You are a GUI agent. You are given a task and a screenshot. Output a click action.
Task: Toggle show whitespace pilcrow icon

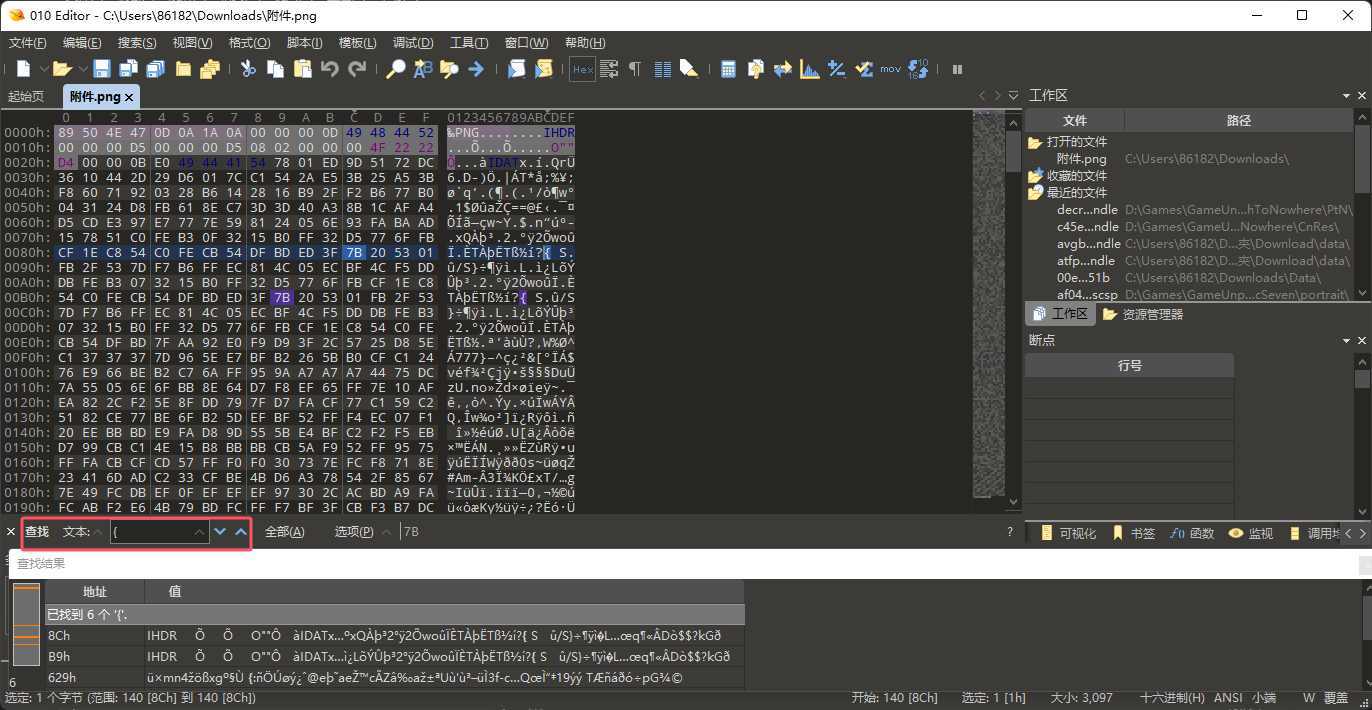click(x=635, y=69)
